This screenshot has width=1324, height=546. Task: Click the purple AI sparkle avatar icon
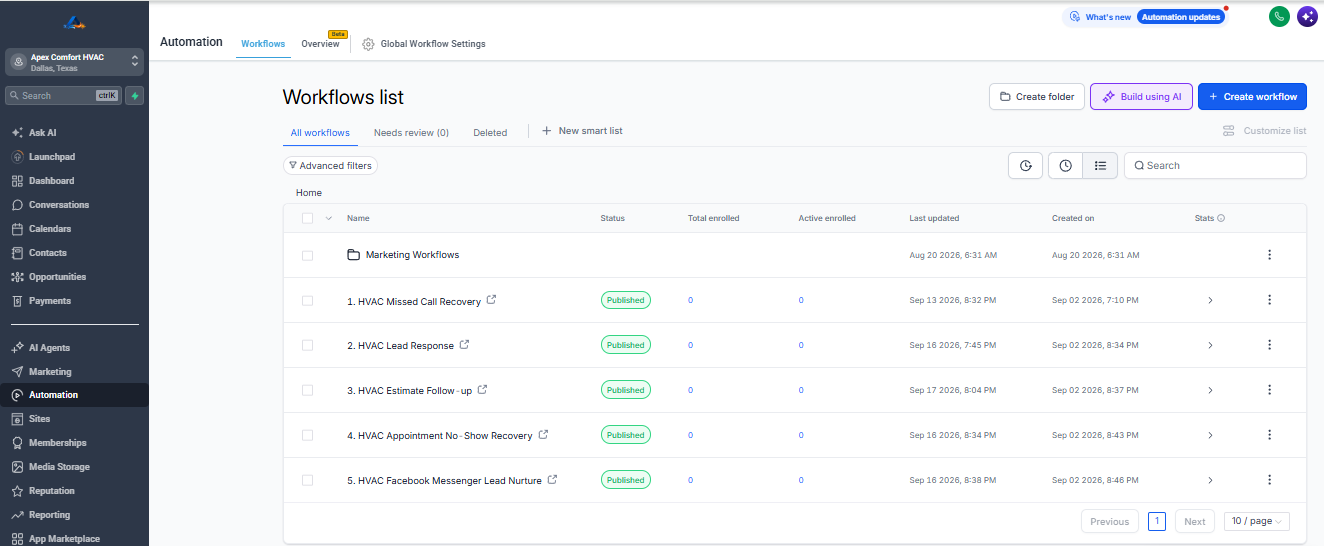(x=1307, y=17)
